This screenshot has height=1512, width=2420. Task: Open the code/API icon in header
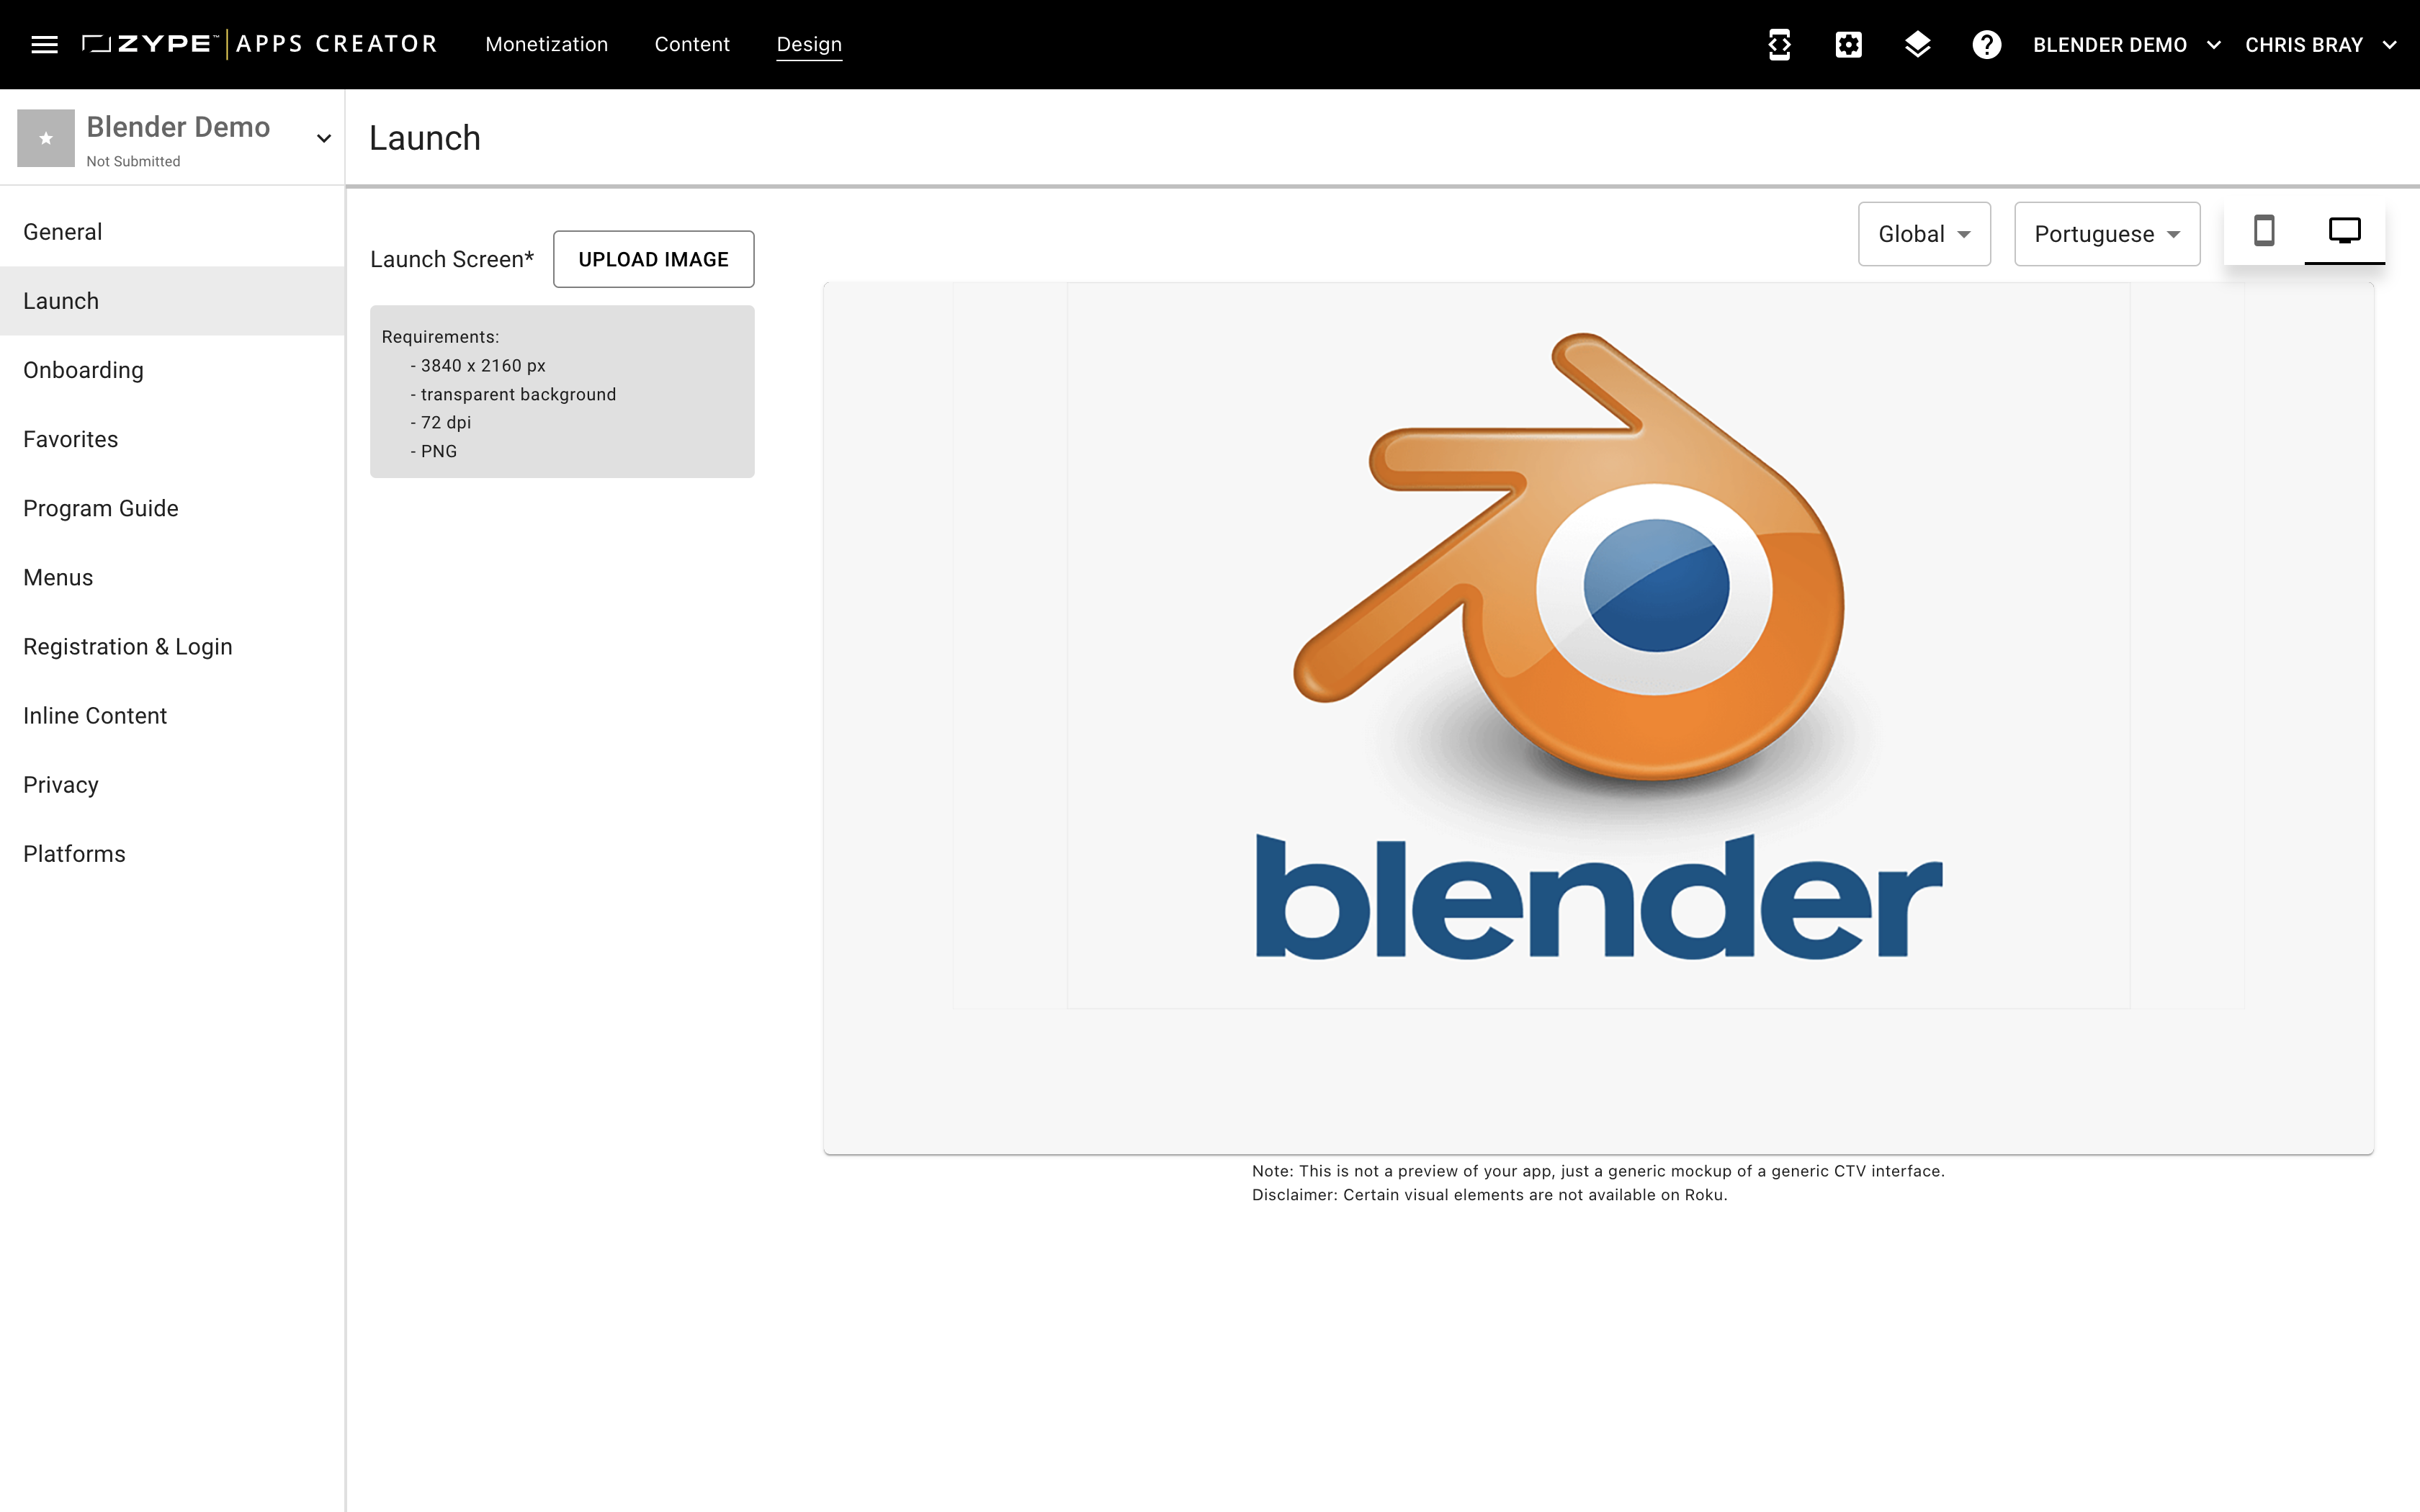click(1779, 44)
